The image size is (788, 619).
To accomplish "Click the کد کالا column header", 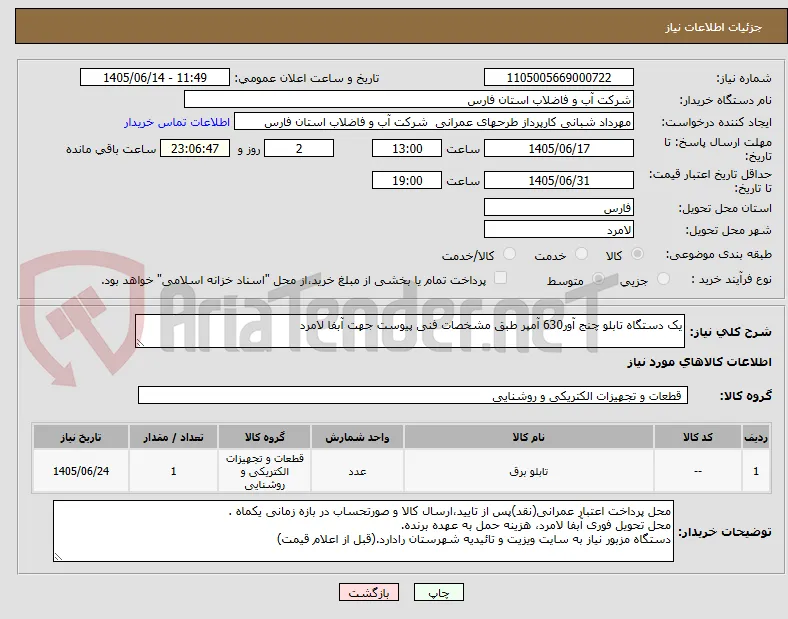I will (698, 437).
